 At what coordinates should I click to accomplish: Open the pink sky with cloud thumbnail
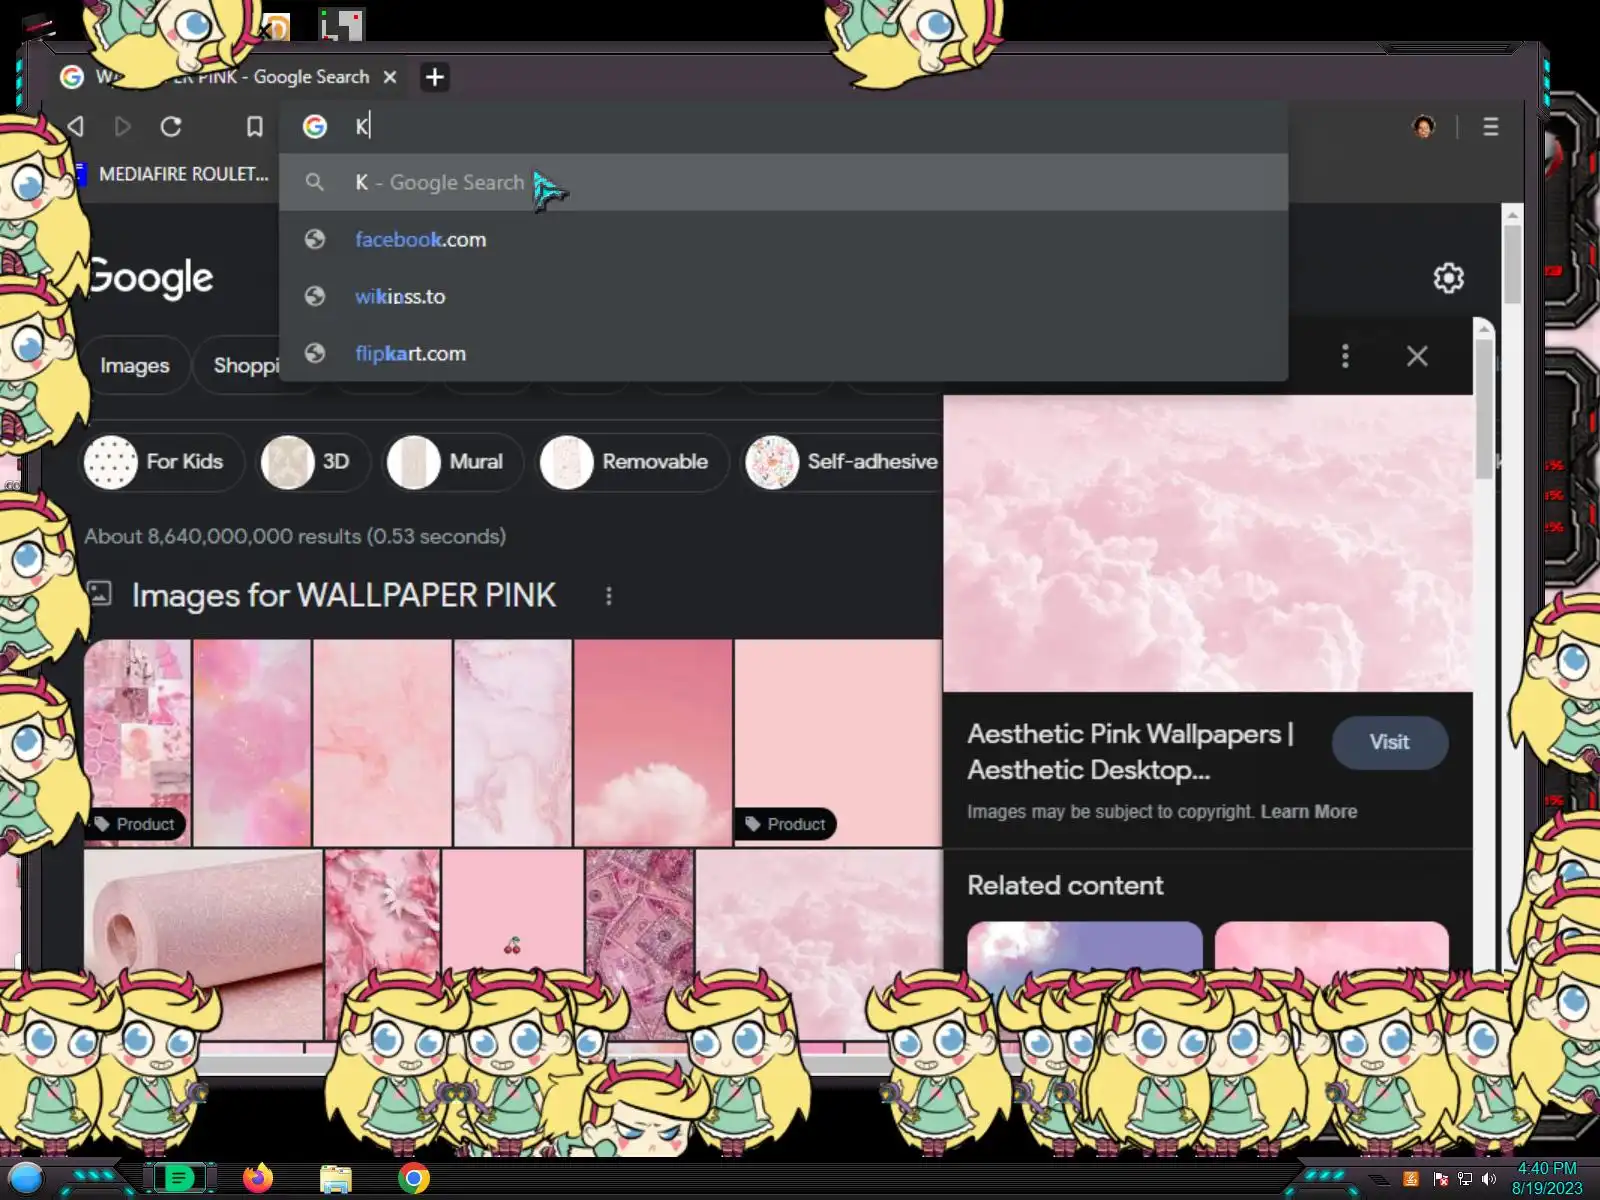tap(653, 743)
